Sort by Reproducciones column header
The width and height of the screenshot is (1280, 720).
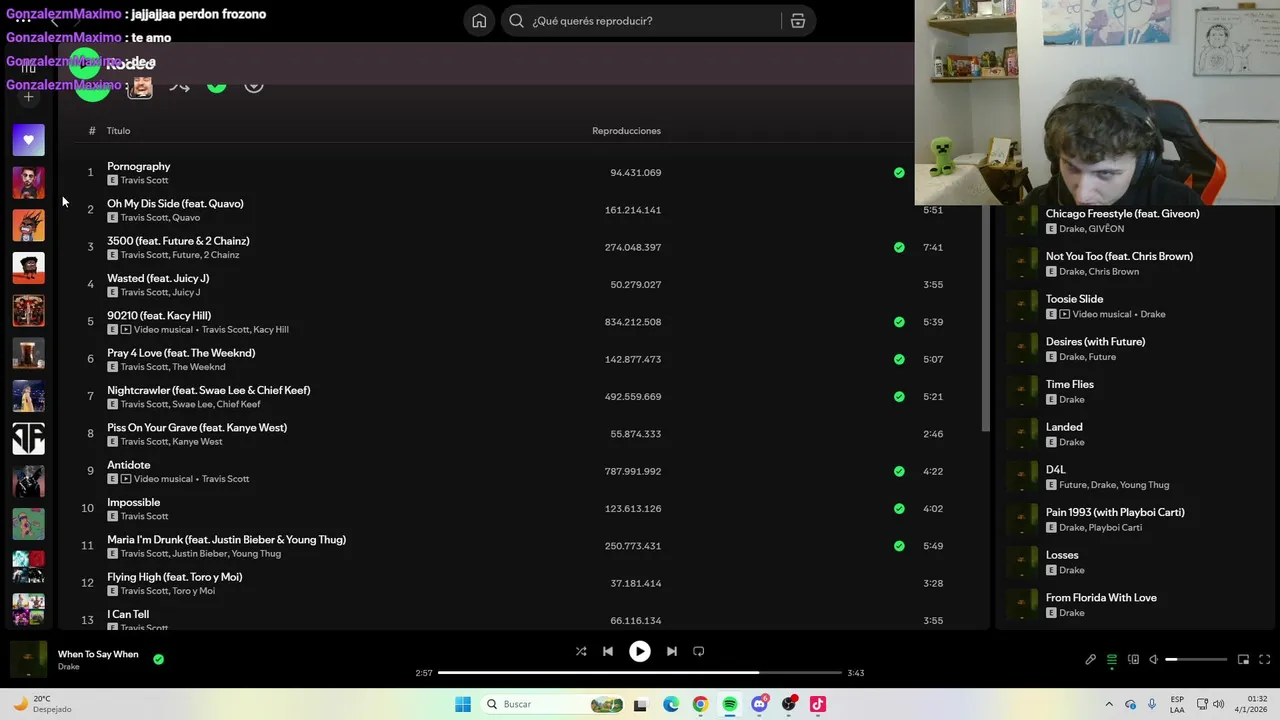(626, 131)
